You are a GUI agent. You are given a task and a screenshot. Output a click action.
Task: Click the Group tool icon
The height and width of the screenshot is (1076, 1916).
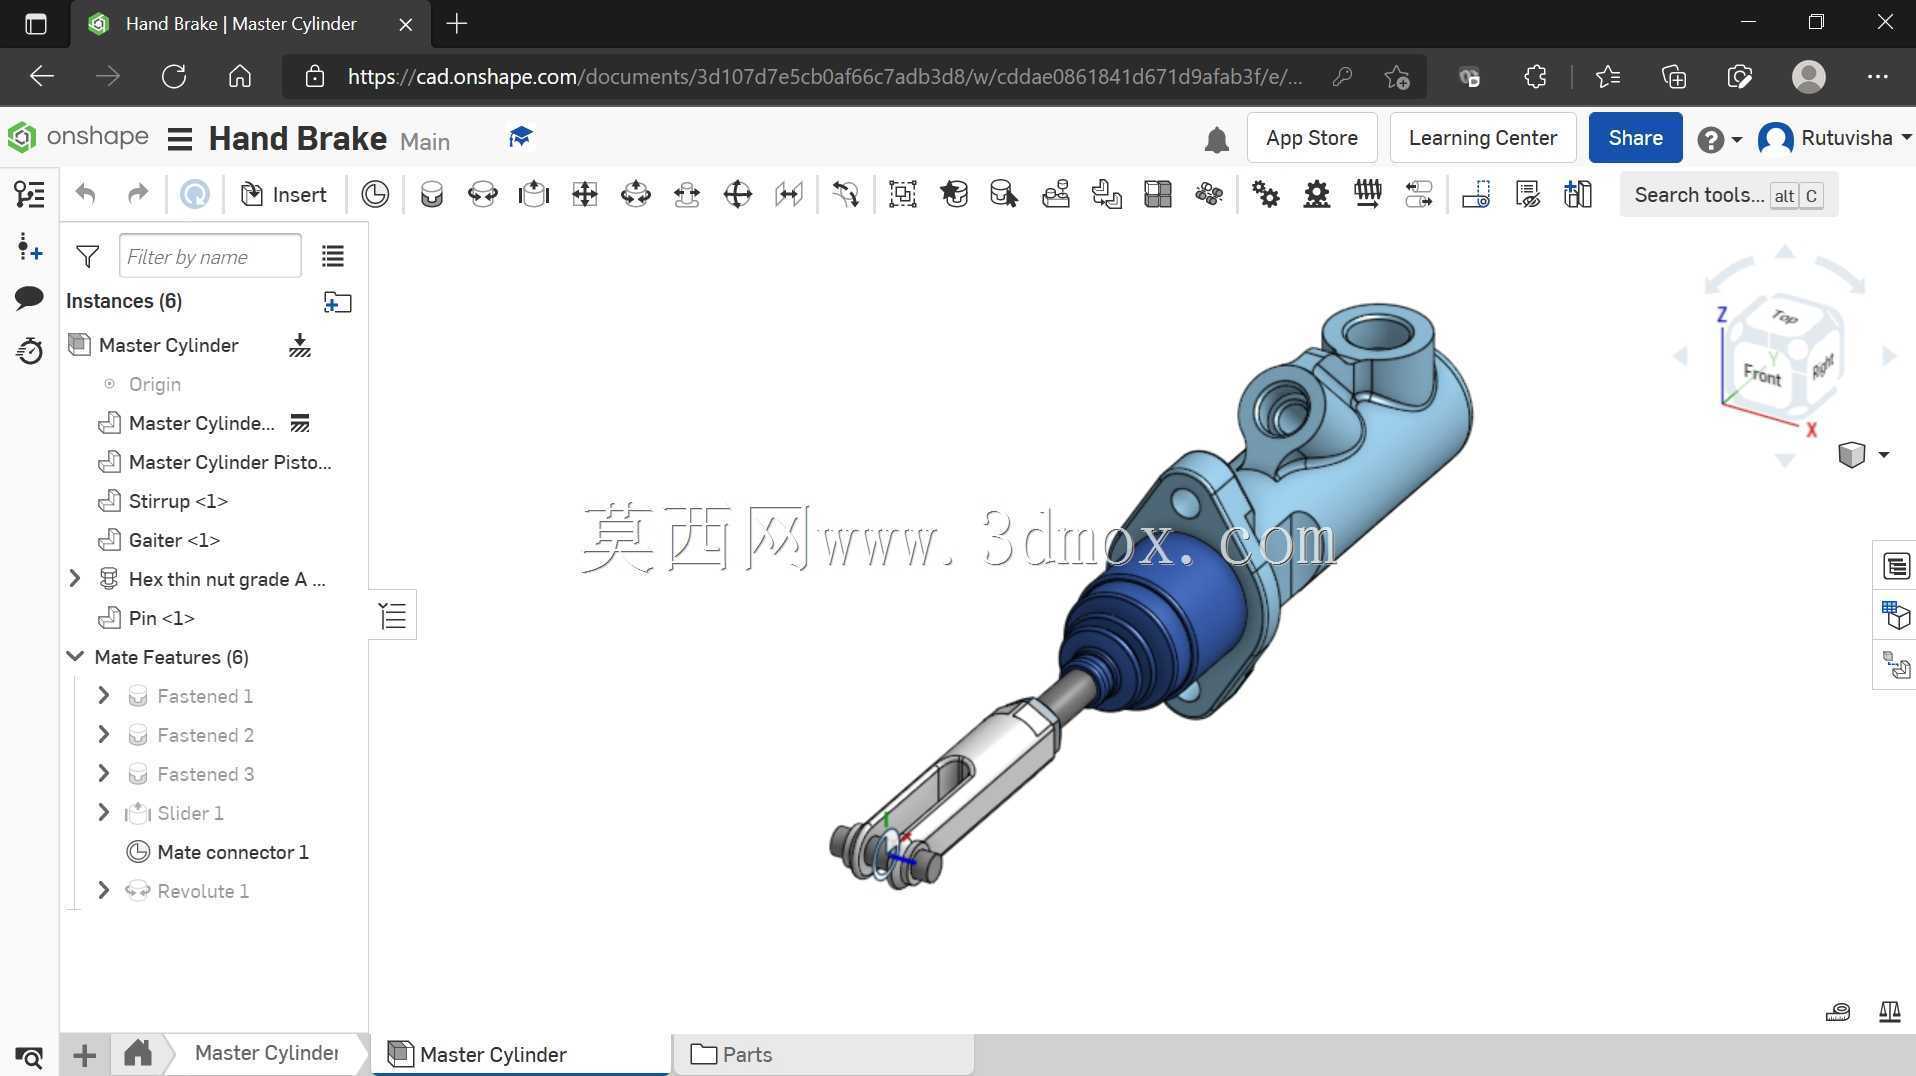click(903, 194)
